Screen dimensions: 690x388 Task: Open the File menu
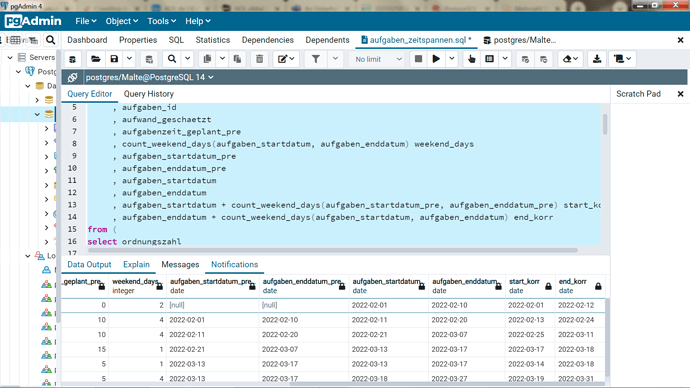(x=85, y=21)
